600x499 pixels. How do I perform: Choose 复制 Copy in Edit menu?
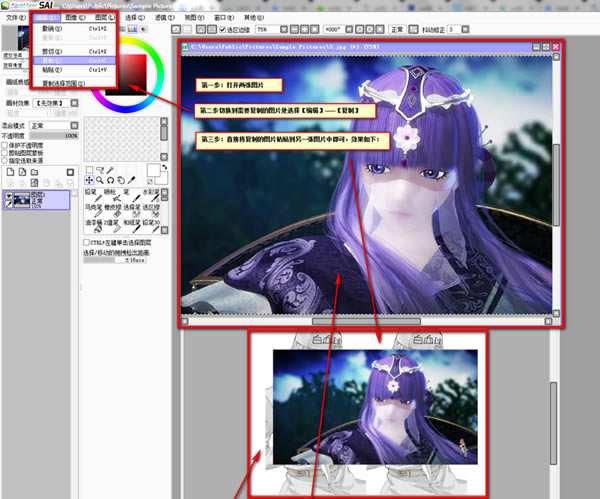(x=74, y=60)
